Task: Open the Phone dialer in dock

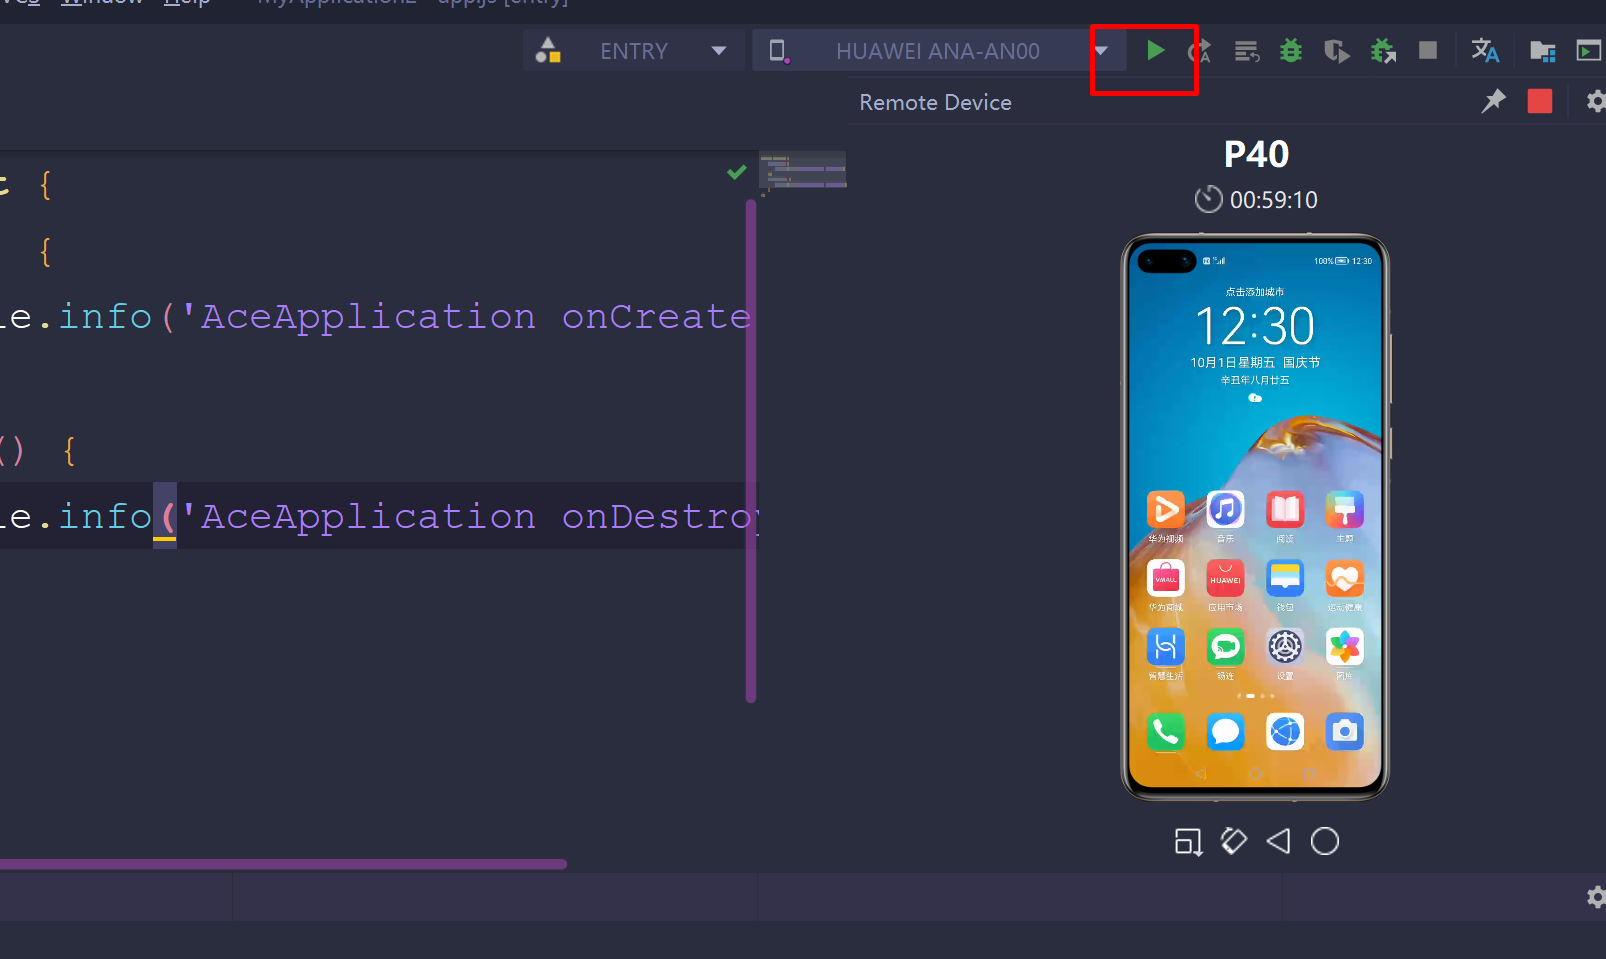Action: [x=1165, y=732]
